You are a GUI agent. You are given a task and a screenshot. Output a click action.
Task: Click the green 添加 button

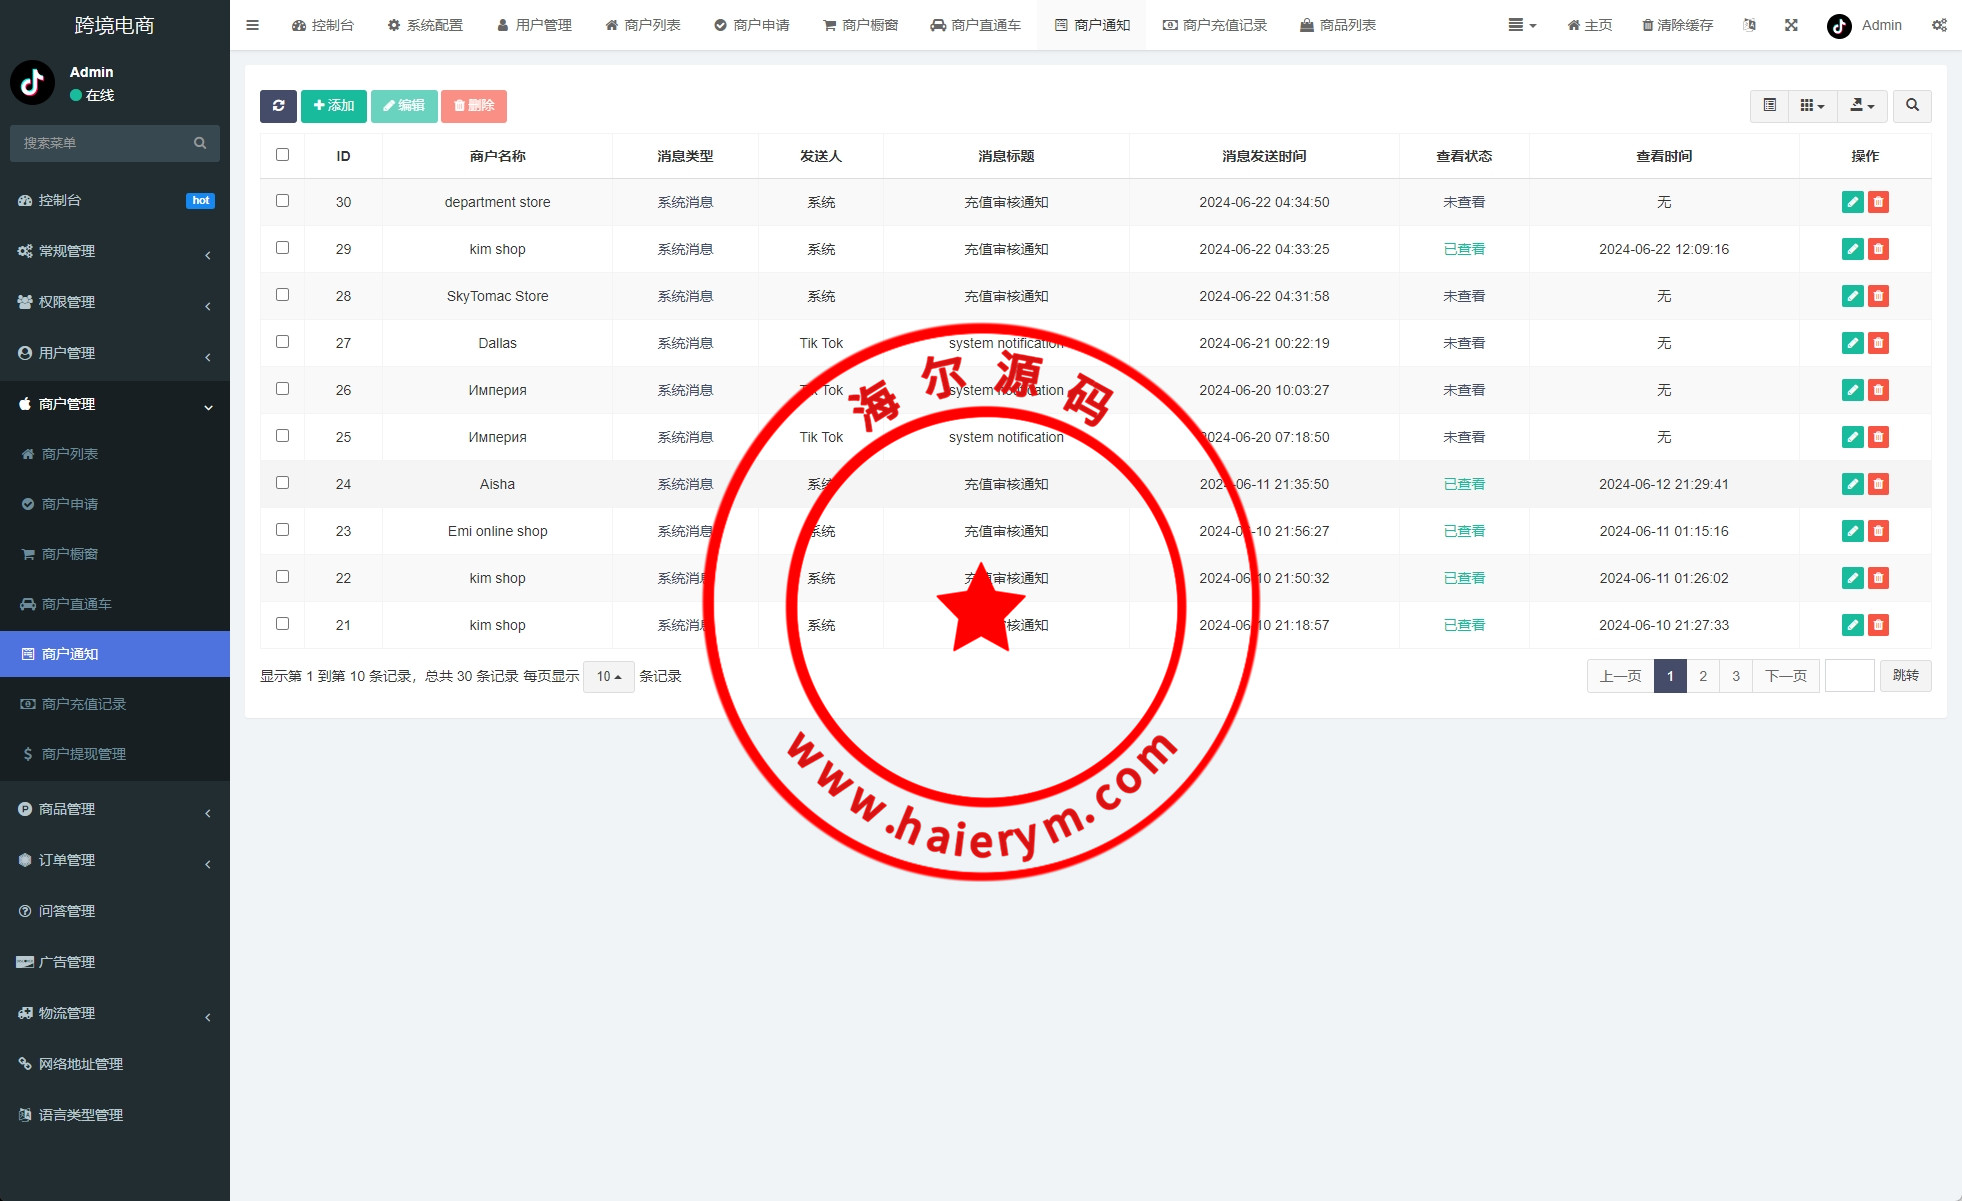[x=334, y=106]
